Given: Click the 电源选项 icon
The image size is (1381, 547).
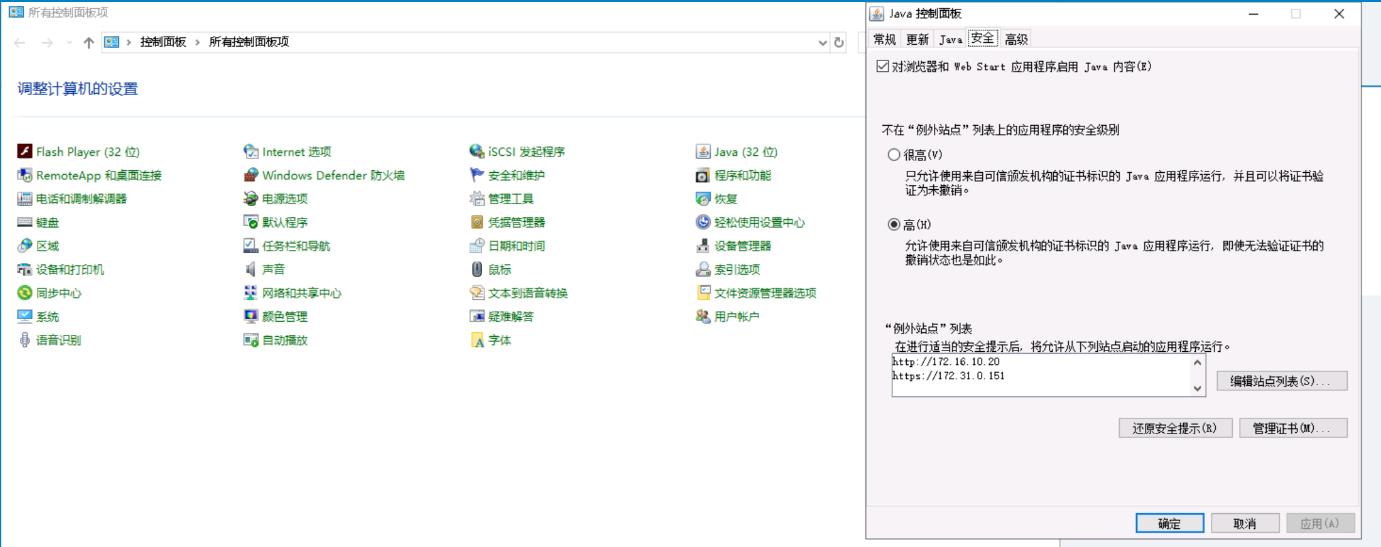Looking at the screenshot, I should coord(251,199).
